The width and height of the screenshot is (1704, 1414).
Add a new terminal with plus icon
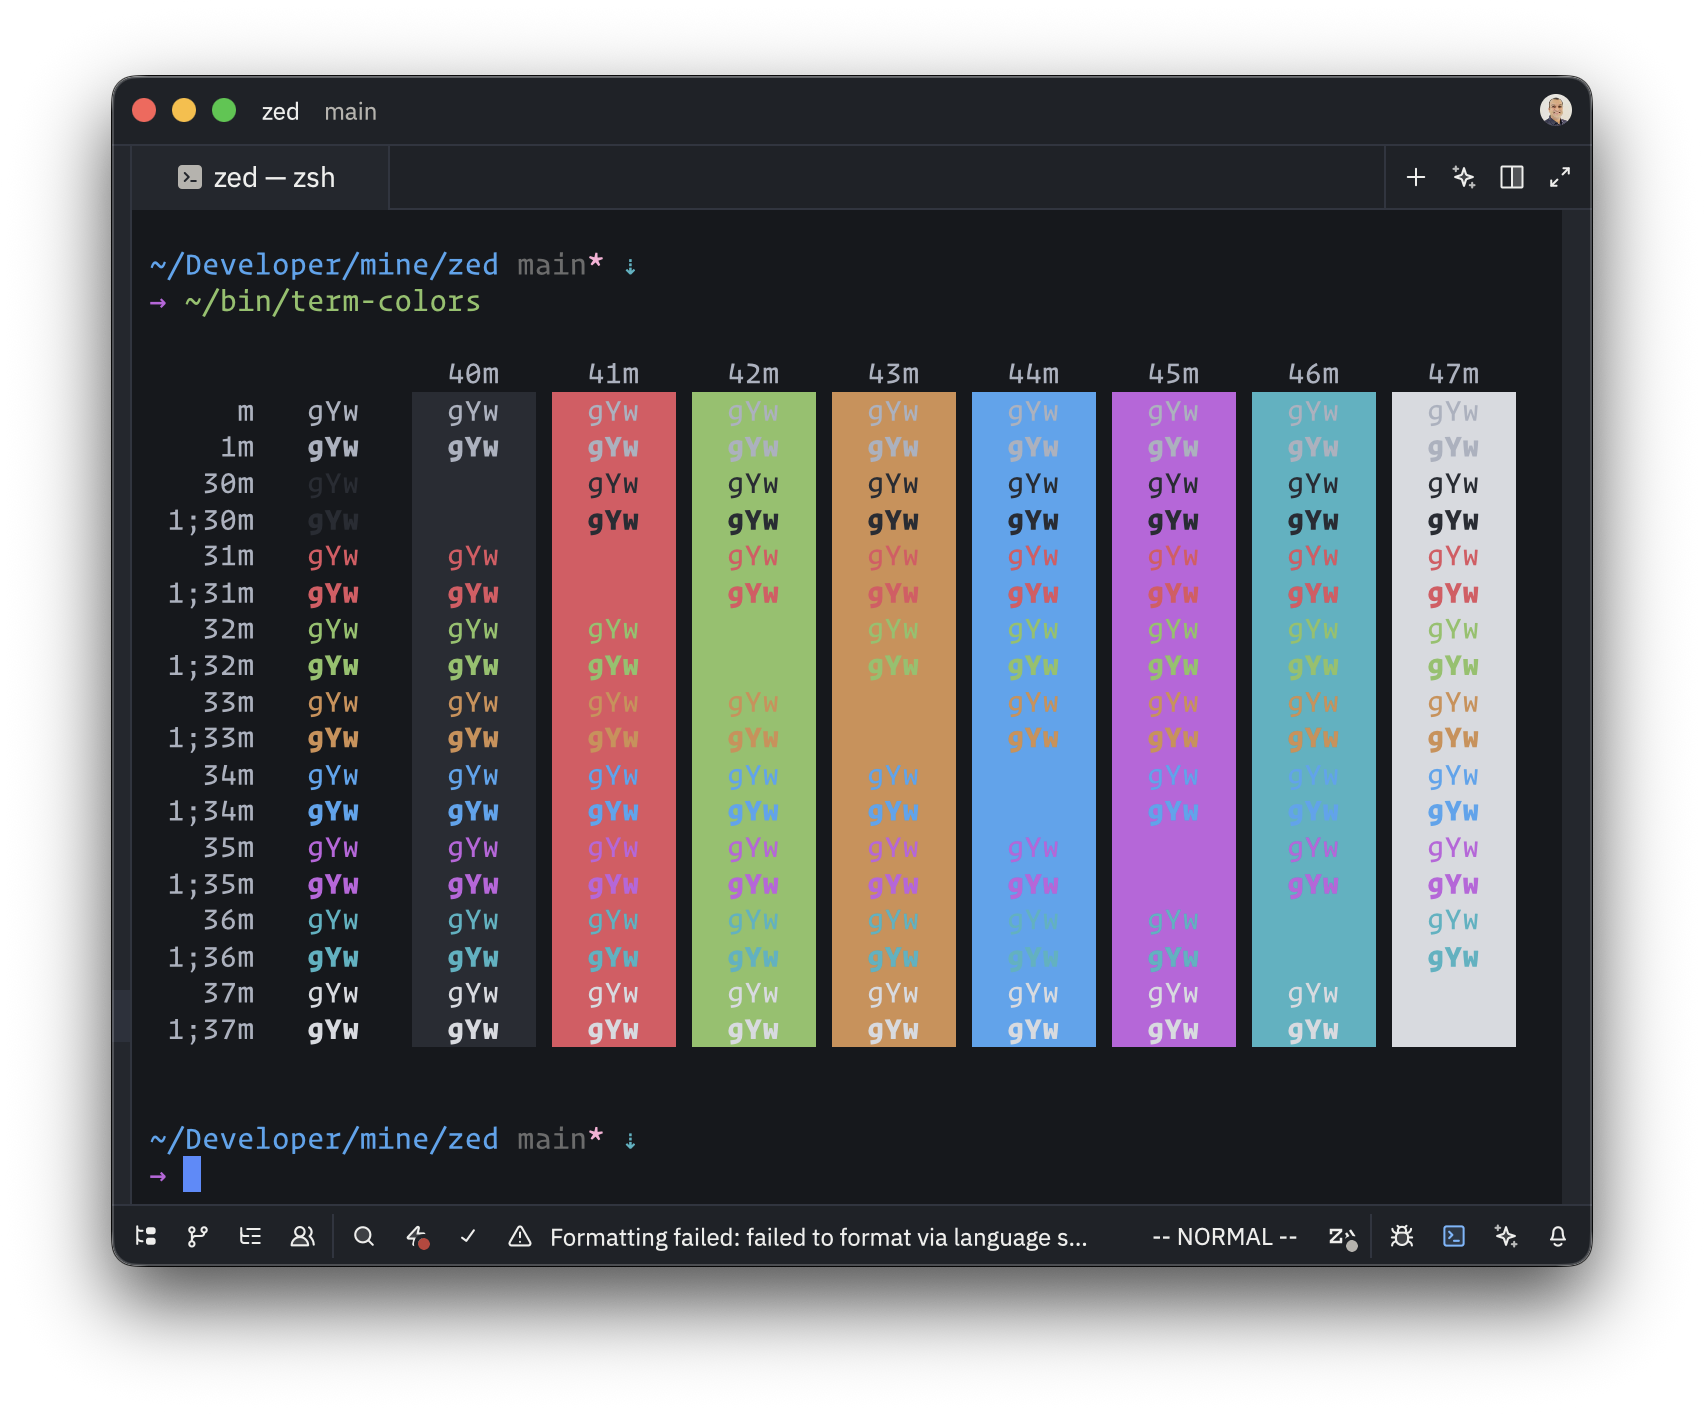click(x=1416, y=177)
